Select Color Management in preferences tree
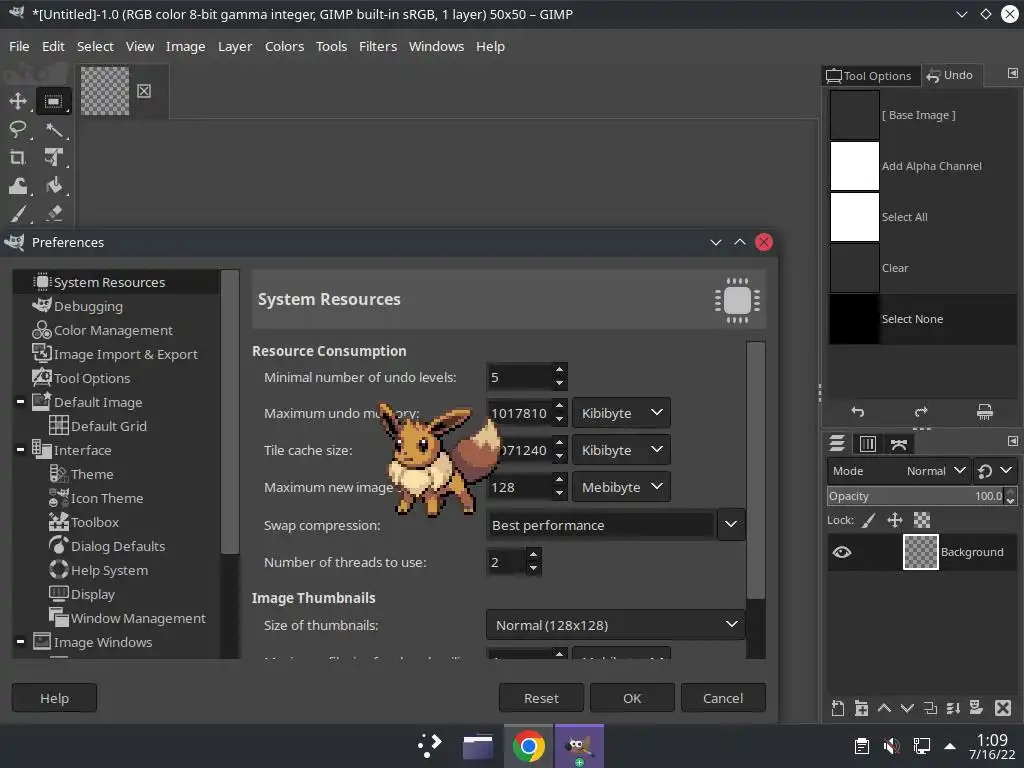This screenshot has height=768, width=1024. [113, 330]
